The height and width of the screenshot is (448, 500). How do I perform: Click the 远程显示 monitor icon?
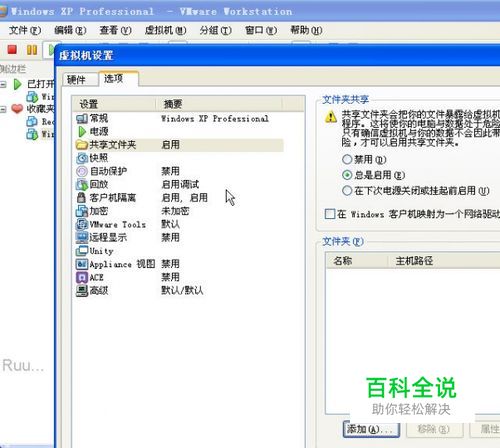(x=82, y=237)
